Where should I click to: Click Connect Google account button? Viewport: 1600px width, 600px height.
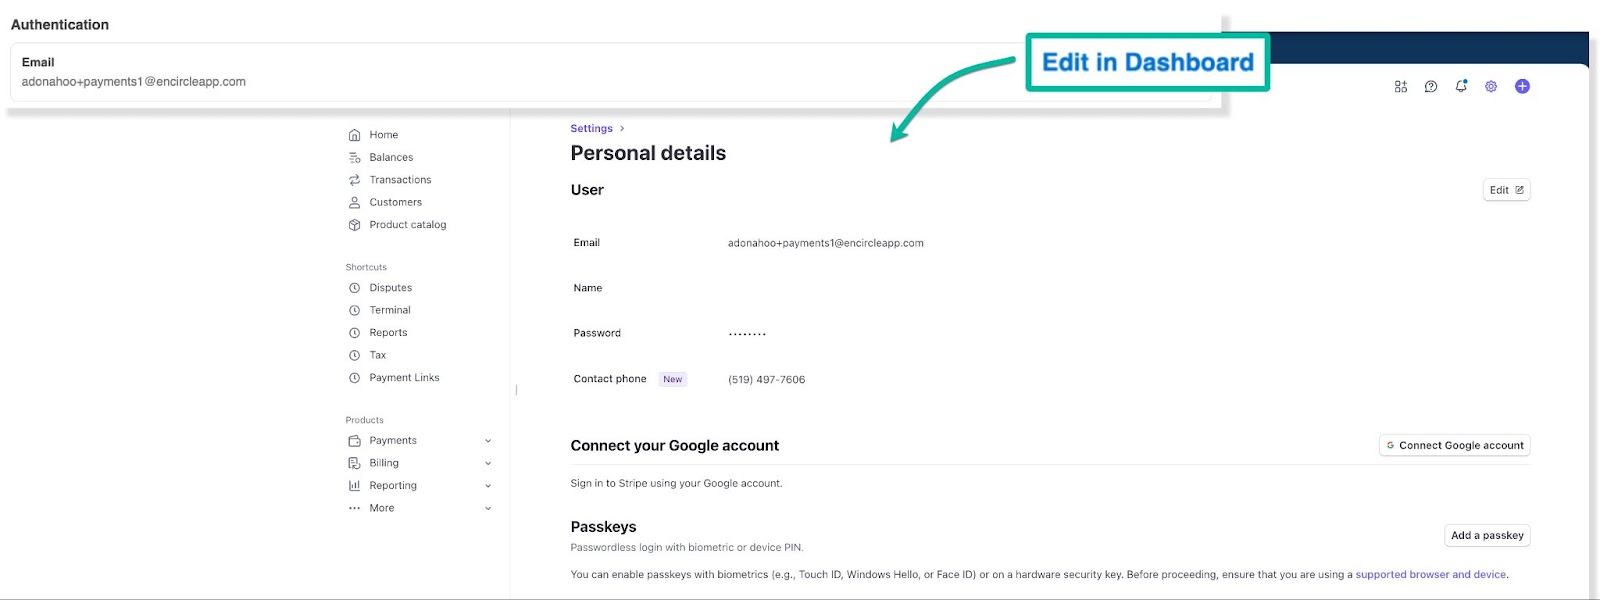pos(1454,446)
